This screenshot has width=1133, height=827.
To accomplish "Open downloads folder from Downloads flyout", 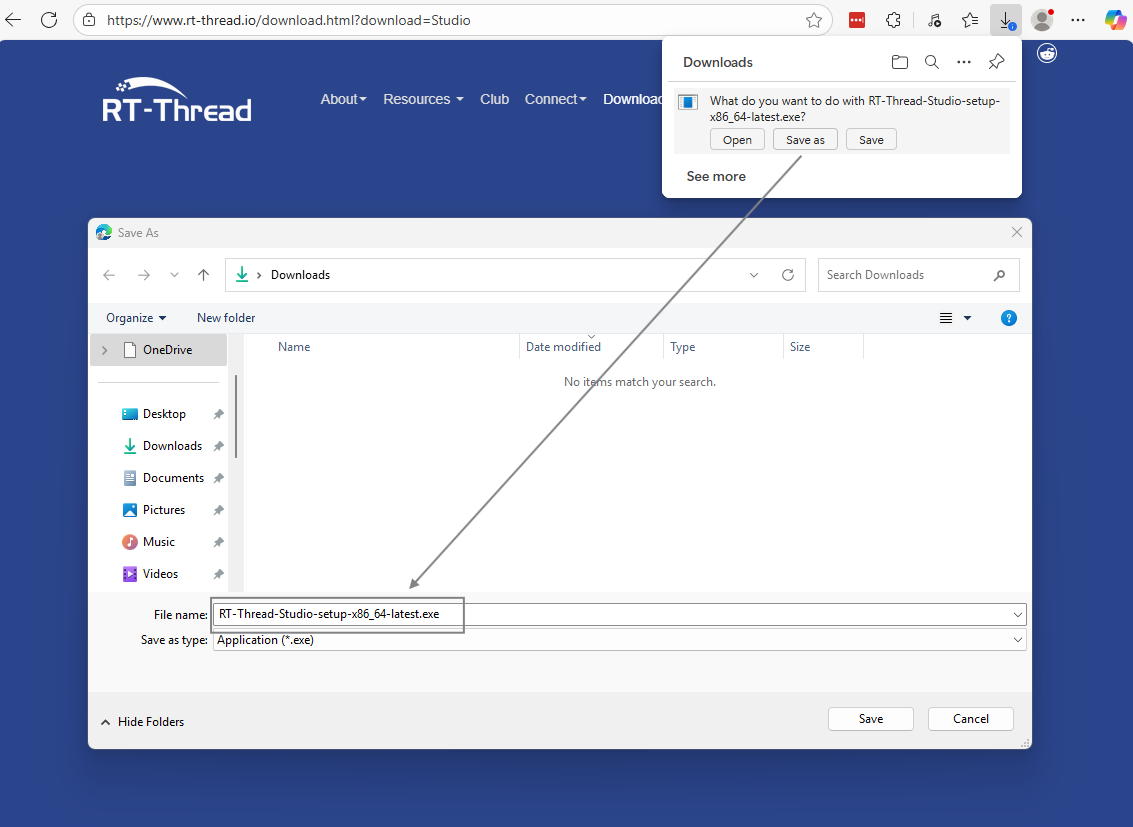I will (899, 61).
